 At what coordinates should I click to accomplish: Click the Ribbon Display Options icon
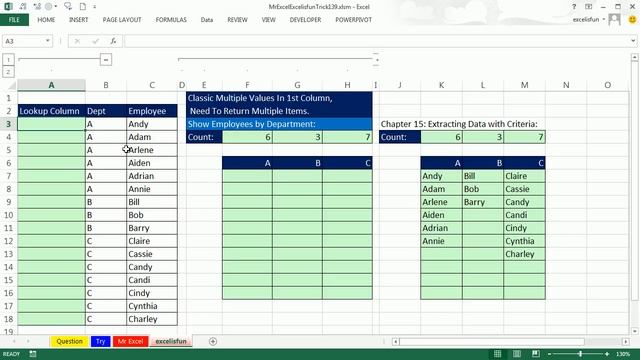pos(589,7)
